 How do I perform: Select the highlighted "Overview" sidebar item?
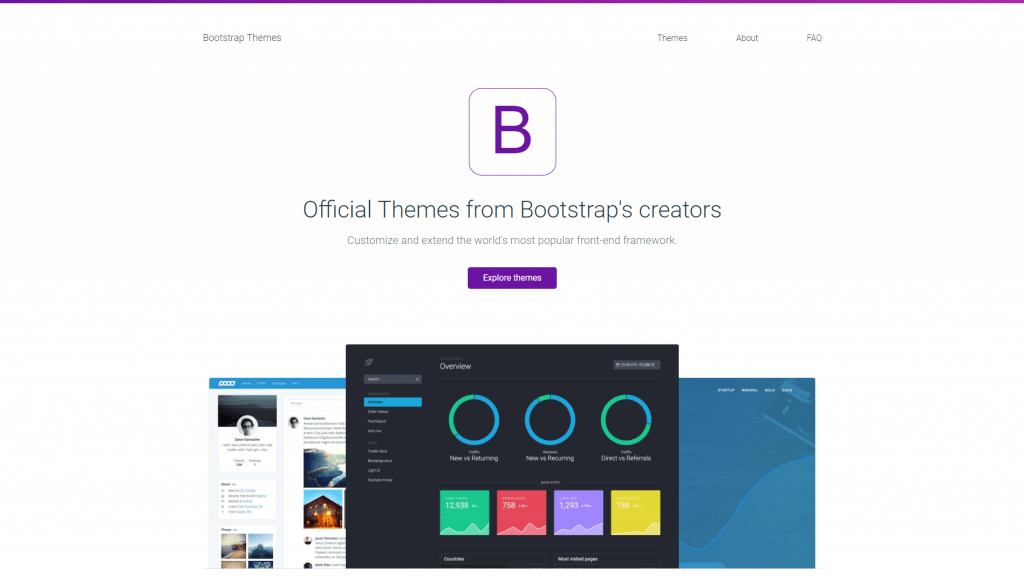tap(393, 402)
